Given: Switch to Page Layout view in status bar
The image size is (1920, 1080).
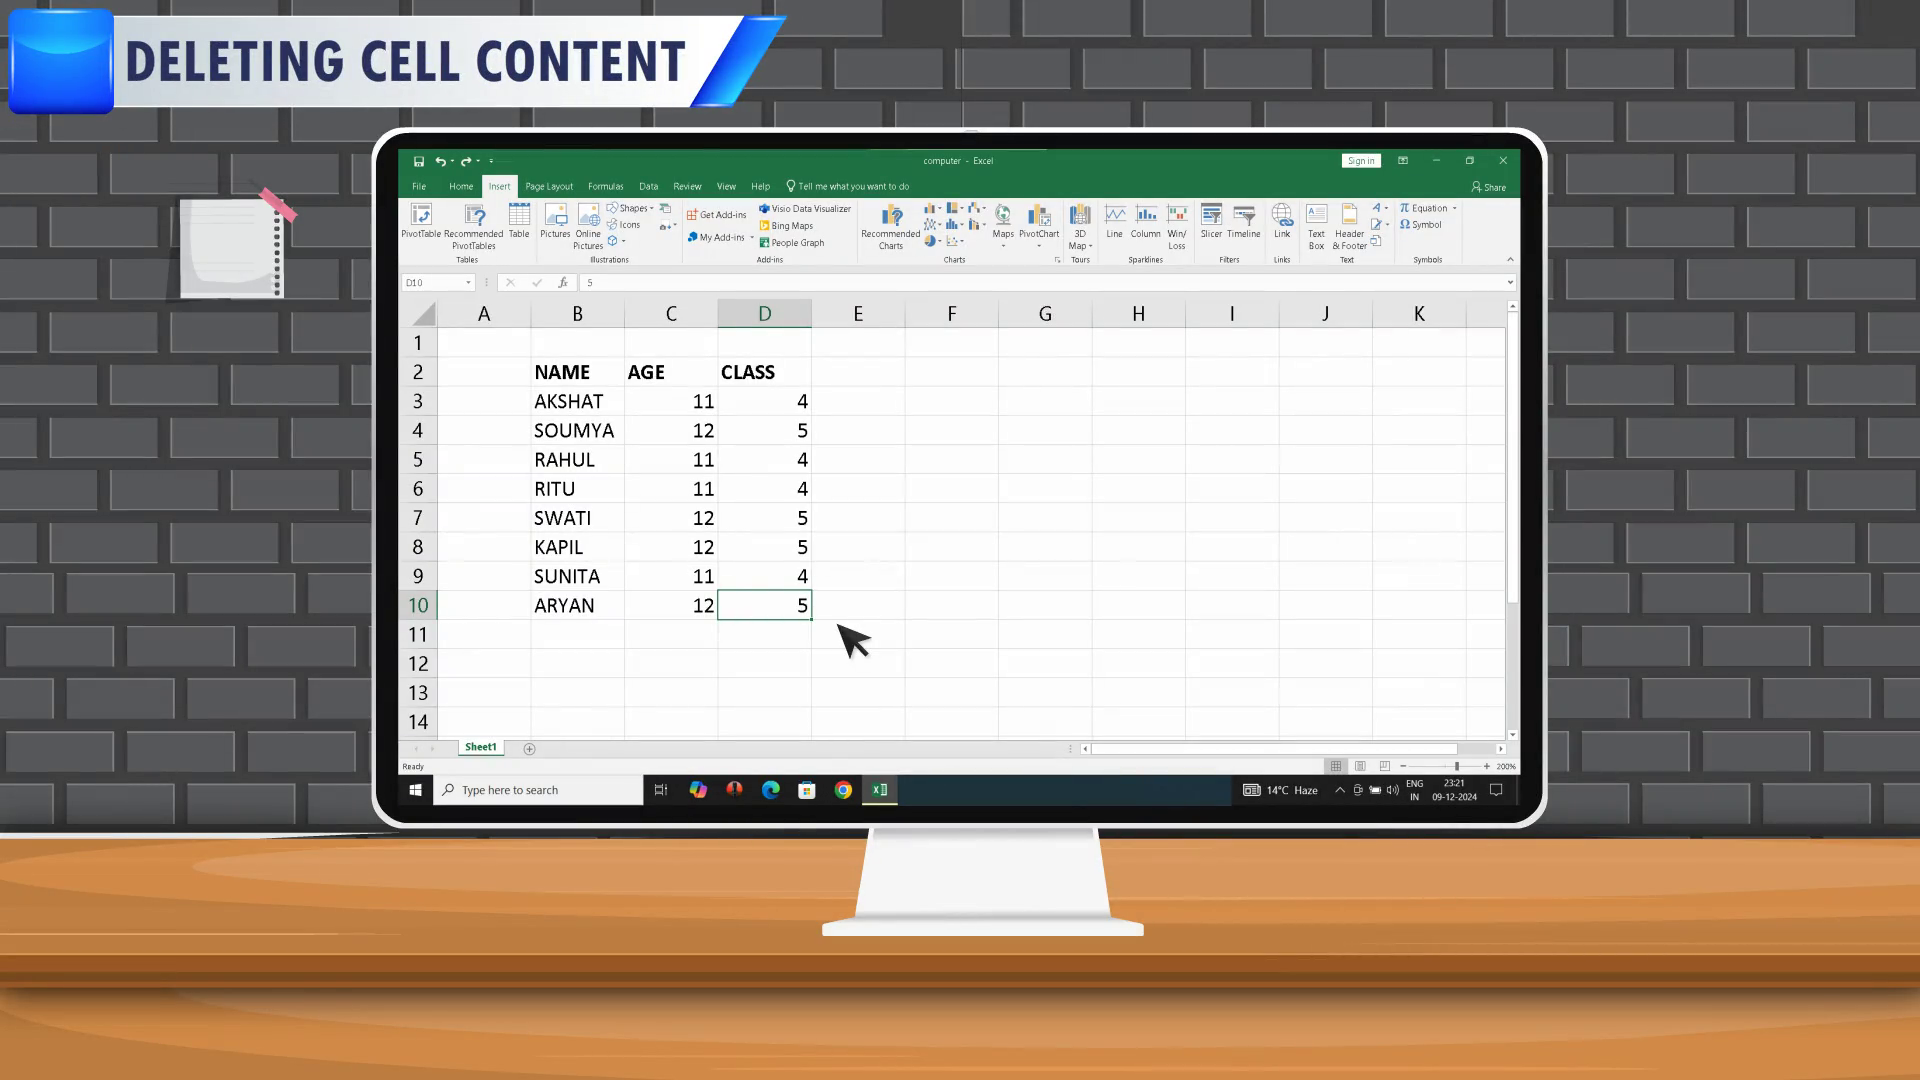Looking at the screenshot, I should point(1360,766).
